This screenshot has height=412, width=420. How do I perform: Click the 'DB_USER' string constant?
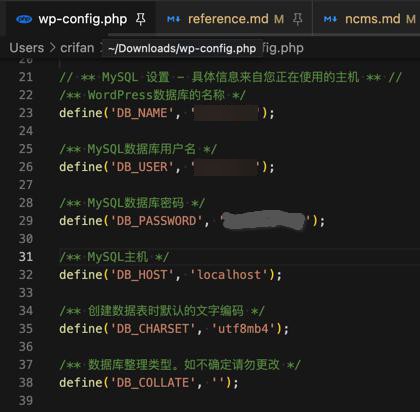tap(142, 167)
